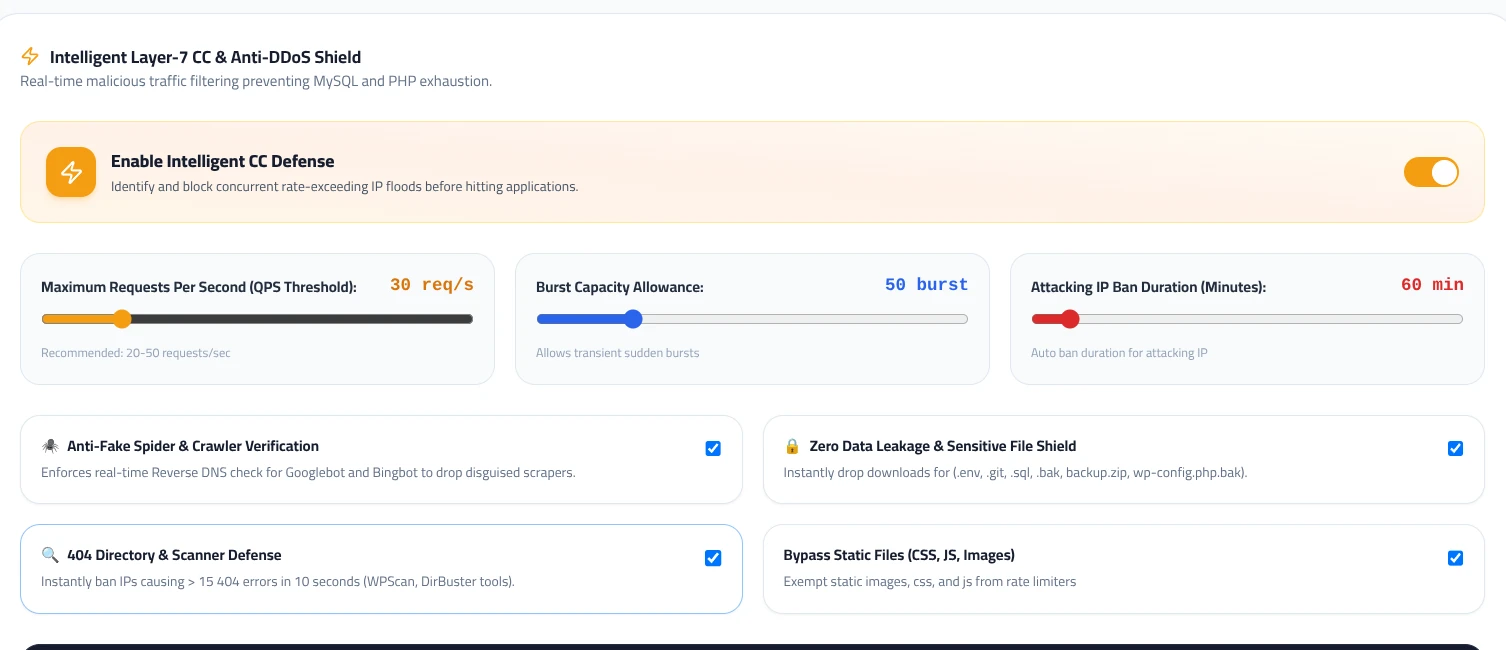
Task: Click "Allows transient sudden bursts" hint
Action: pos(618,353)
